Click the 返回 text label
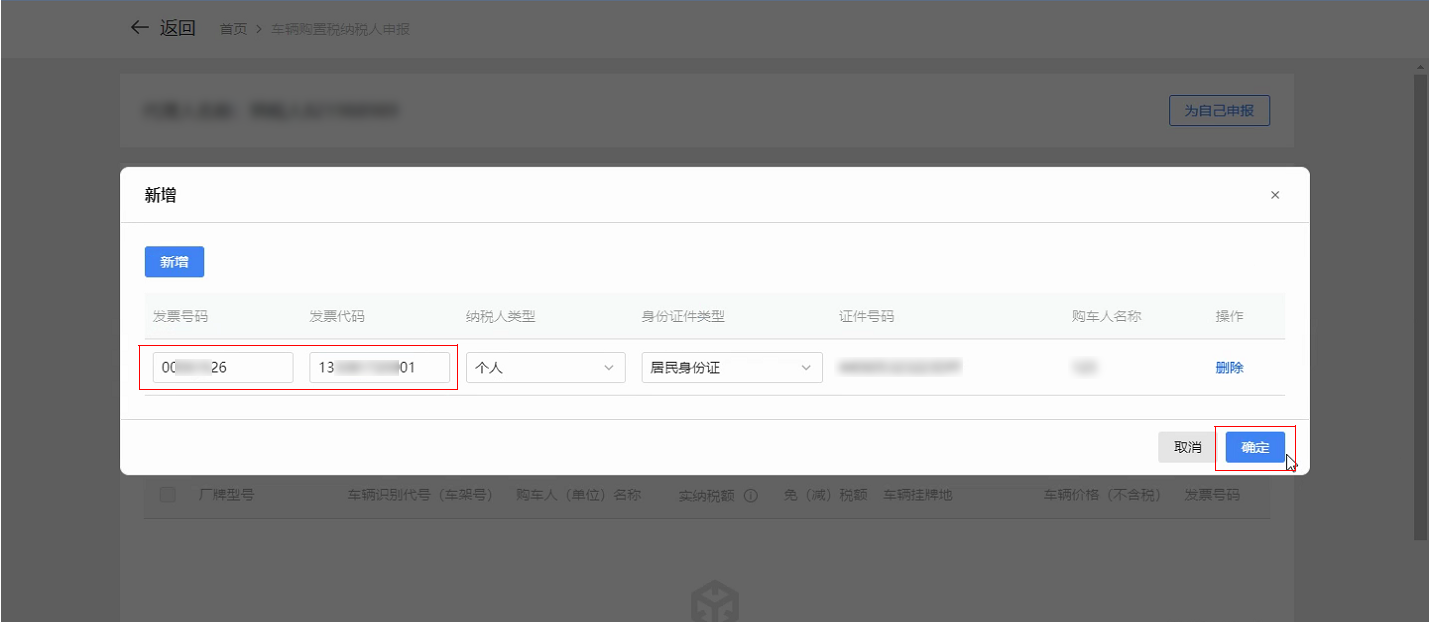This screenshot has width=1430, height=622. [178, 28]
